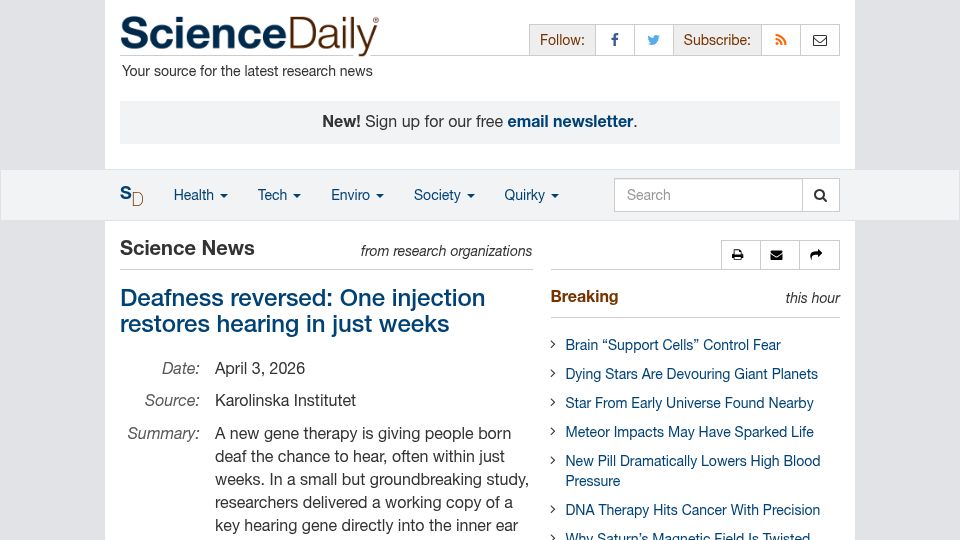Open ScienceDaily Twitter bird icon

(x=654, y=40)
